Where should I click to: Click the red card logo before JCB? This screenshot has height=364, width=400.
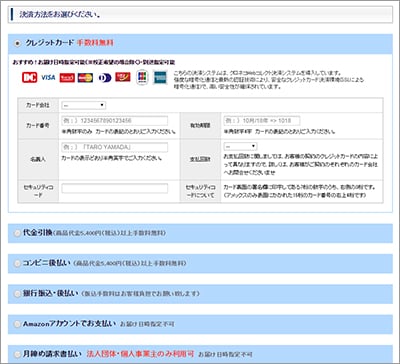click(x=123, y=77)
